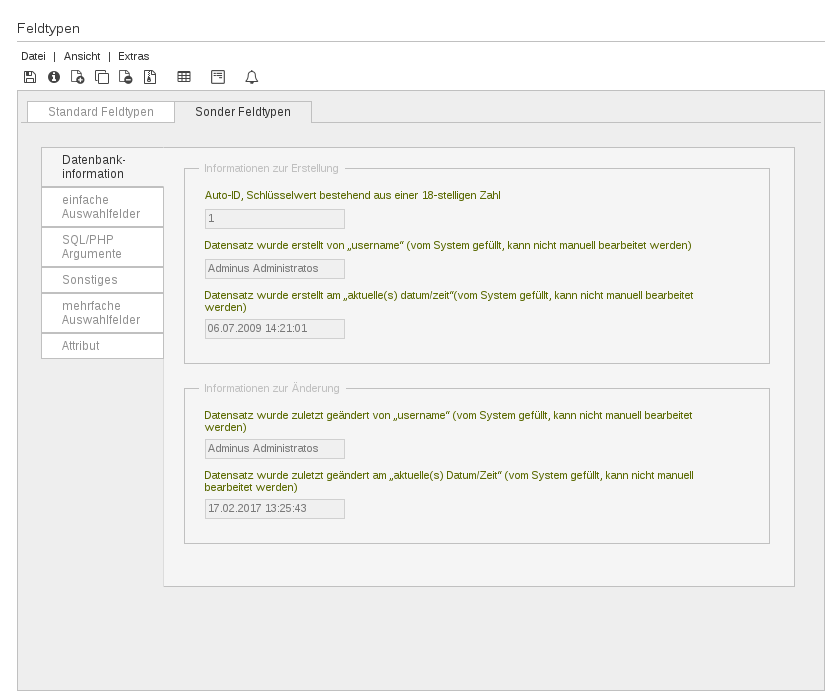Screen dimensions: 834x699
Task: Switch to table list view icon
Action: pyautogui.click(x=184, y=77)
